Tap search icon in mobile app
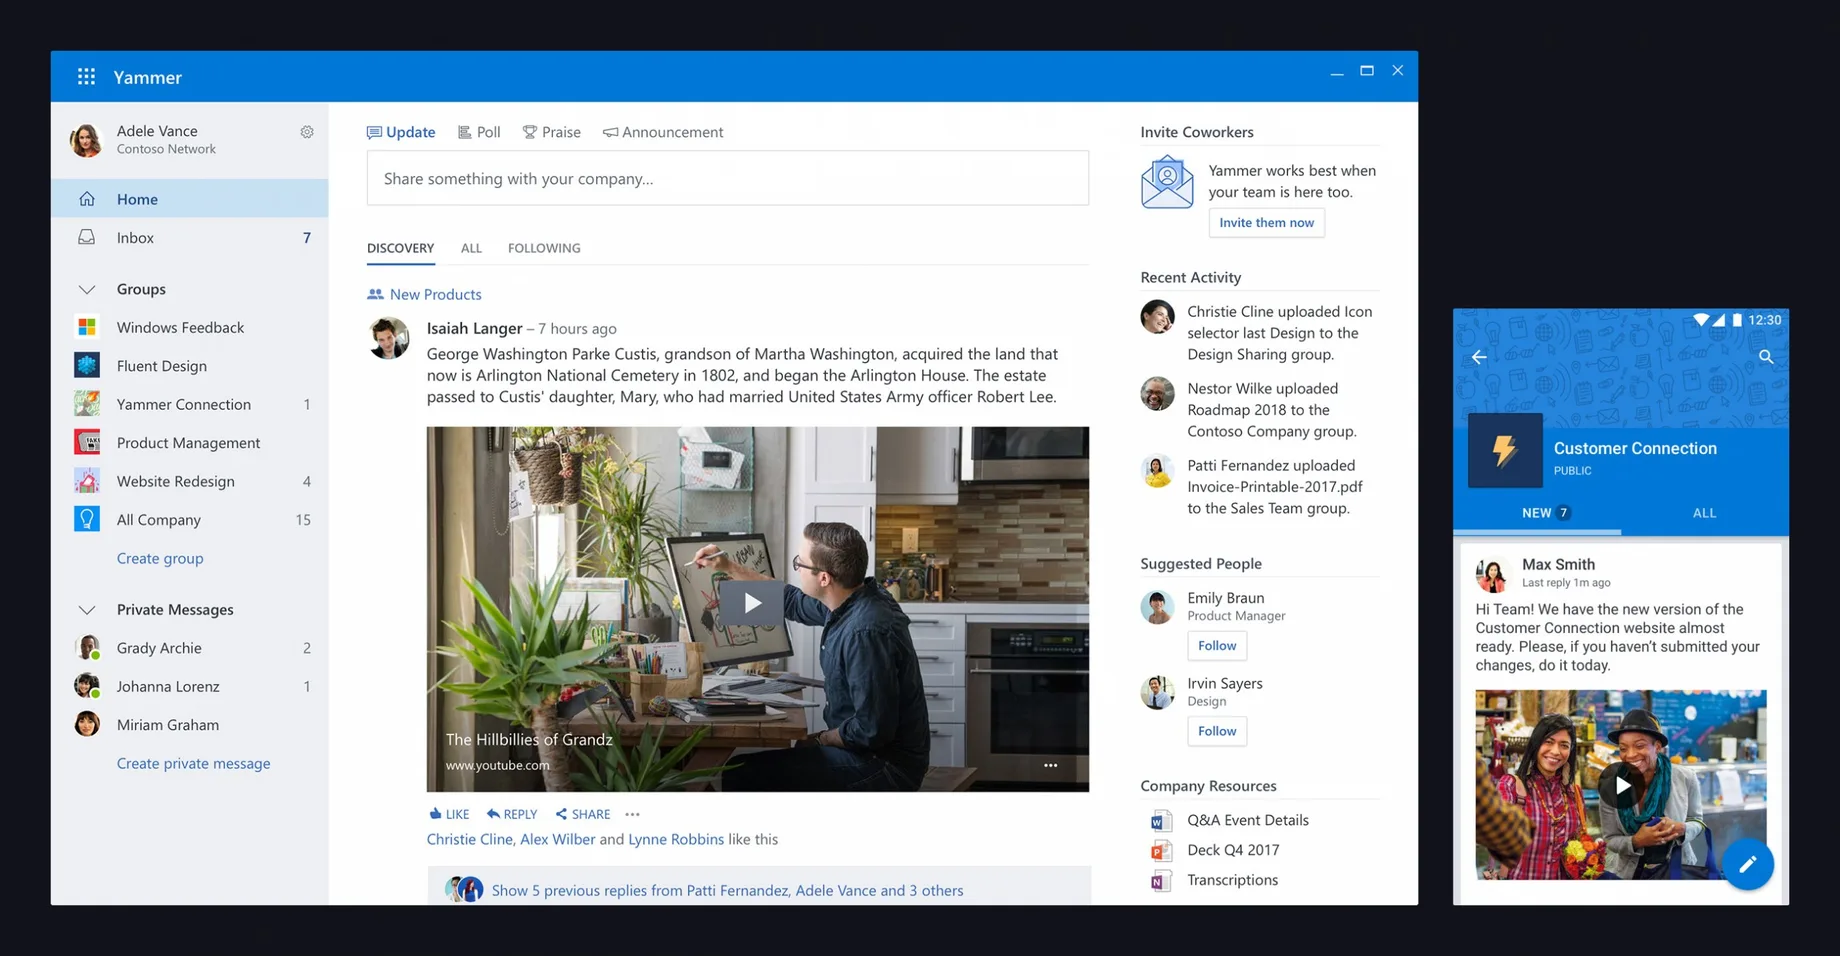The height and width of the screenshot is (956, 1840). (1766, 357)
